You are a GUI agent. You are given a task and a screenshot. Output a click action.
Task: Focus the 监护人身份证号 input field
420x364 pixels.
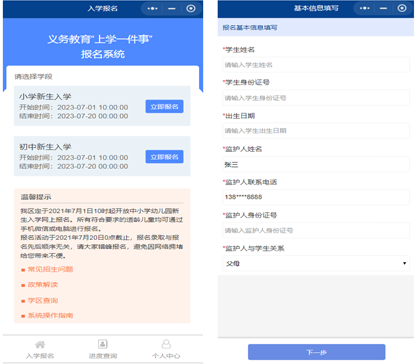316,230
